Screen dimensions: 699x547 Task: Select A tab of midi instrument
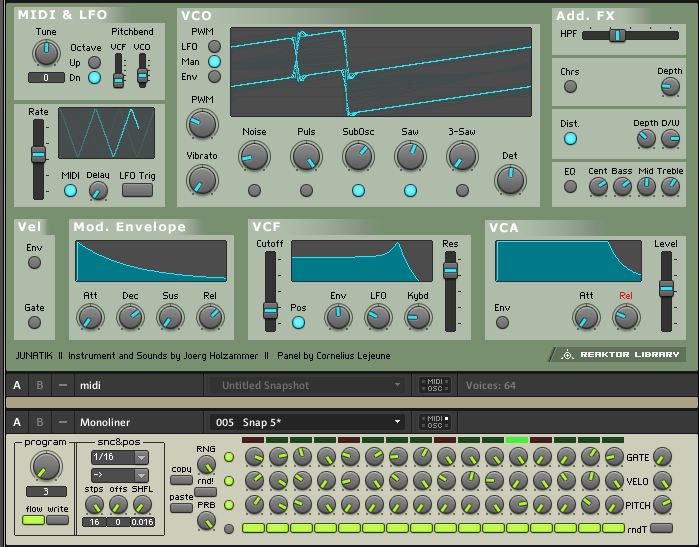coord(17,385)
